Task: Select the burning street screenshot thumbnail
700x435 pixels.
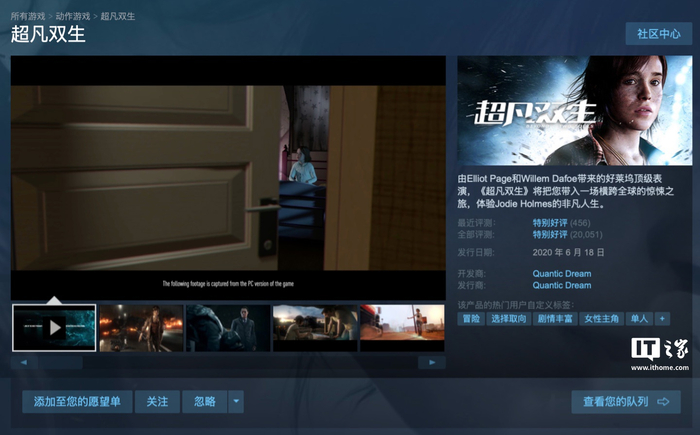Action: click(141, 328)
